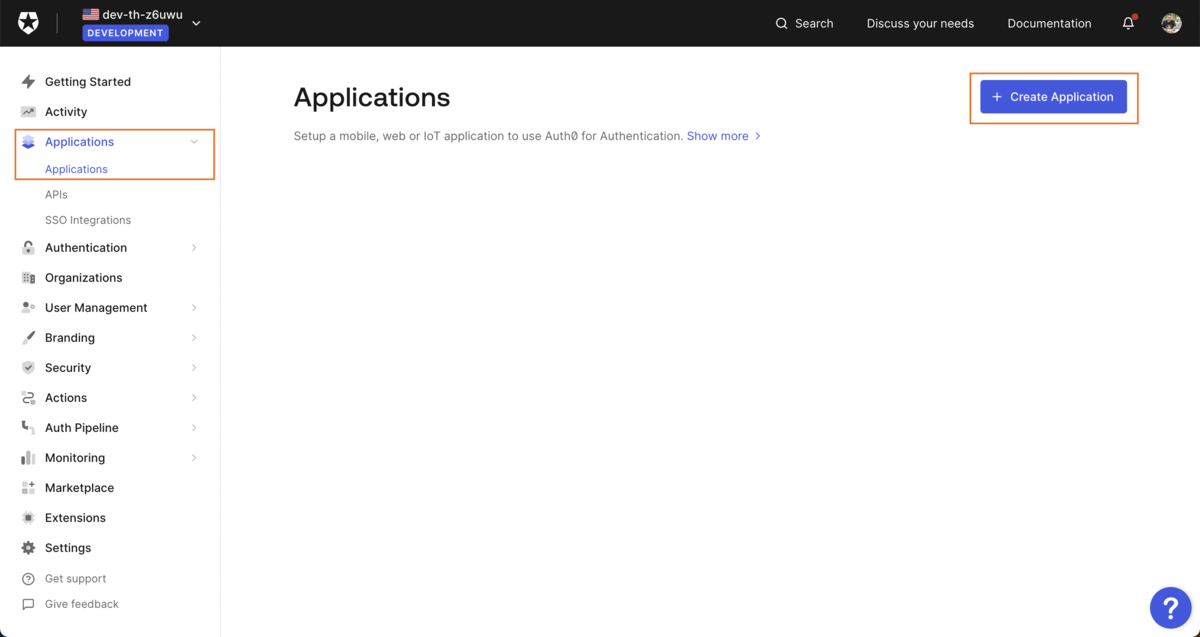Screen dimensions: 1200x637
Task: Click the Auth0 shield logo
Action: [28, 23]
